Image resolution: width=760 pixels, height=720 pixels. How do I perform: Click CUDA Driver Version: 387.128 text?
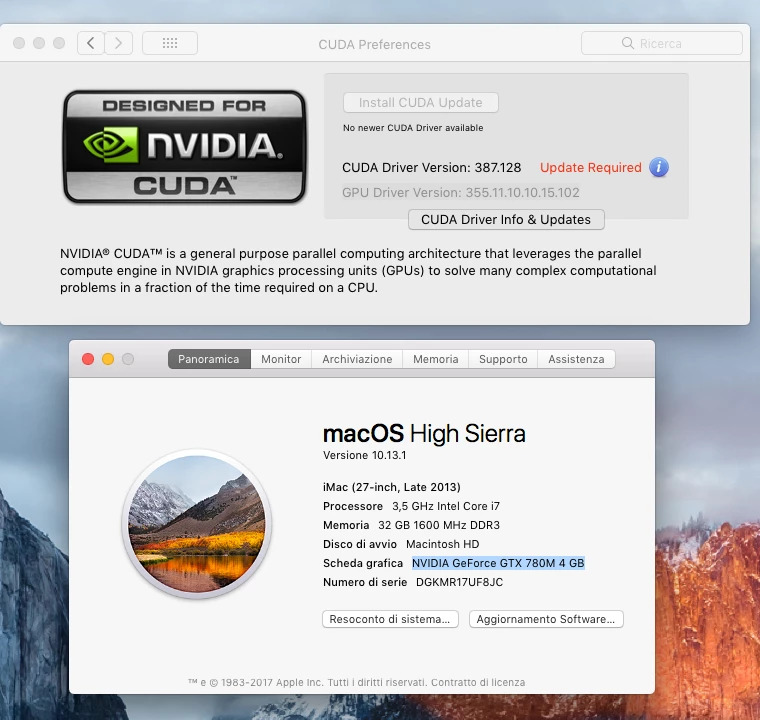(431, 168)
